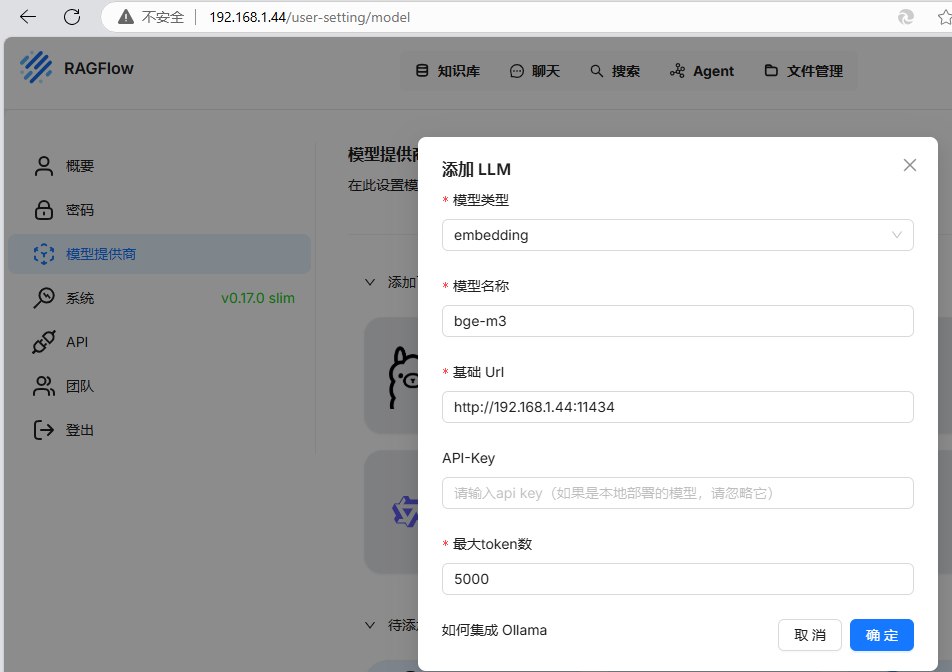Select the API sidebar icon
The height and width of the screenshot is (672, 952).
point(43,341)
